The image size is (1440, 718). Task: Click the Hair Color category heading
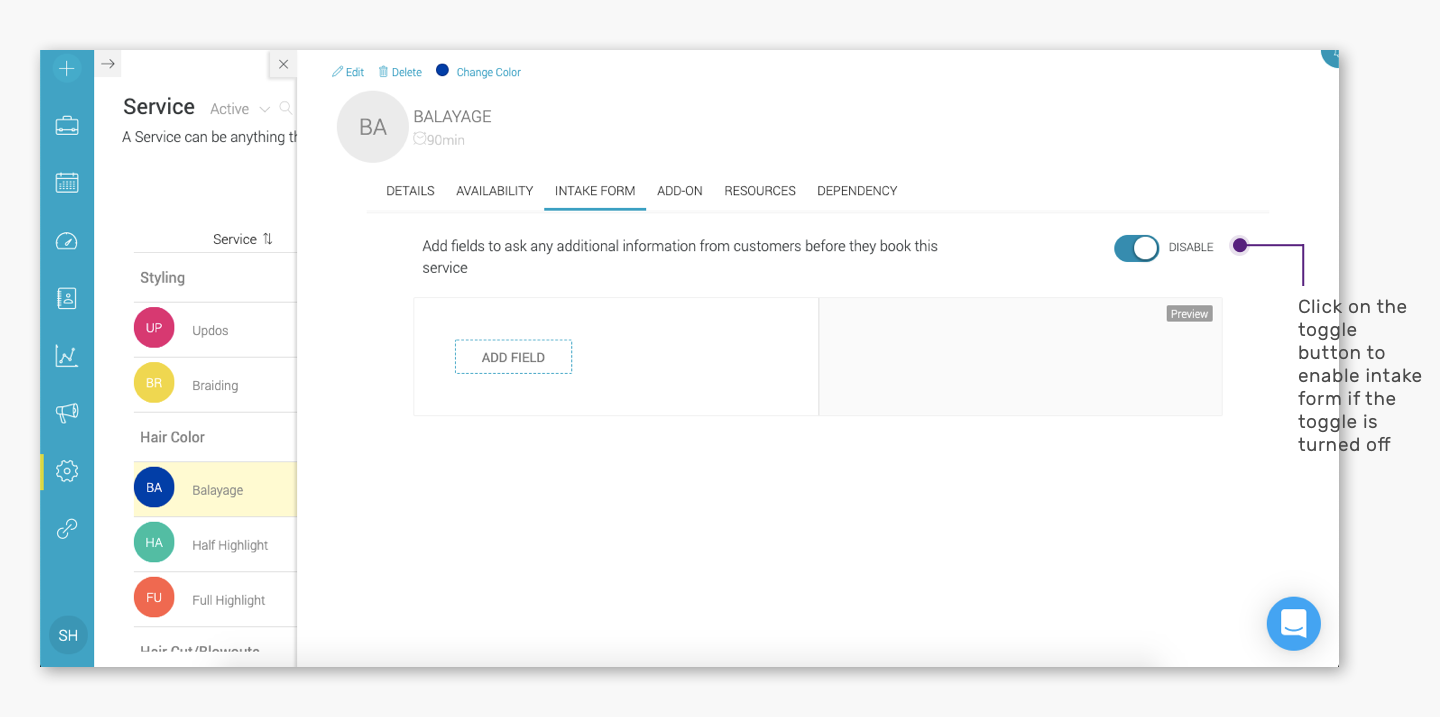click(x=172, y=437)
